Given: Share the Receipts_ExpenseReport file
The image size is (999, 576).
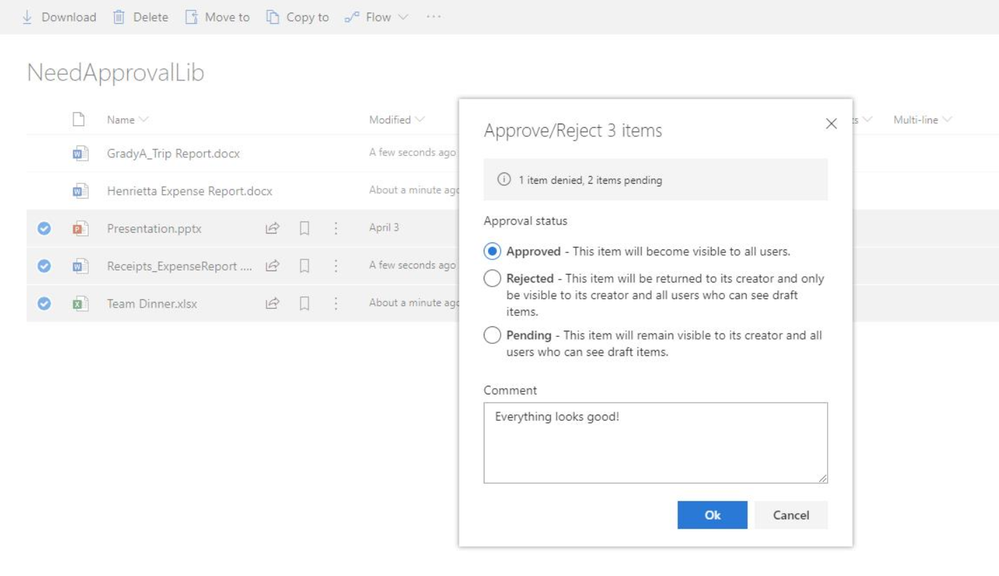Looking at the screenshot, I should 272,266.
